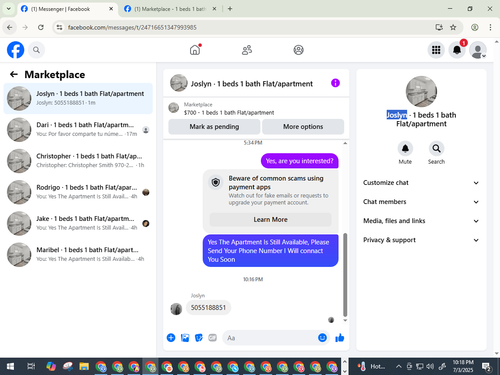Open a new browser tab
Image resolution: width=500 pixels, height=375 pixels.
click(x=230, y=9)
